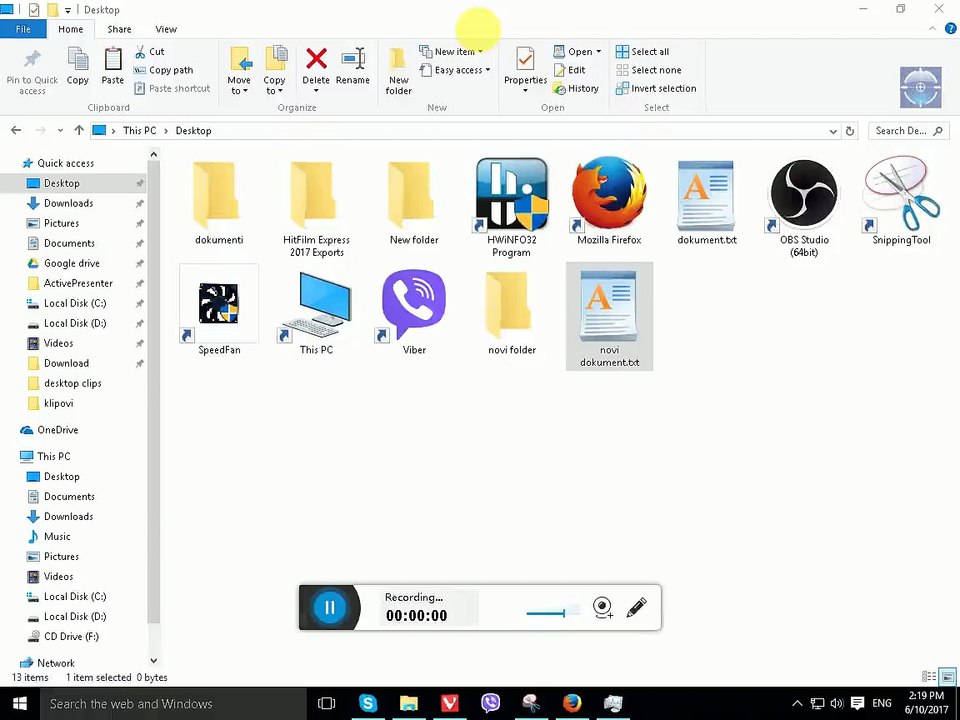Click the recorder pencil annotation icon

tap(637, 607)
